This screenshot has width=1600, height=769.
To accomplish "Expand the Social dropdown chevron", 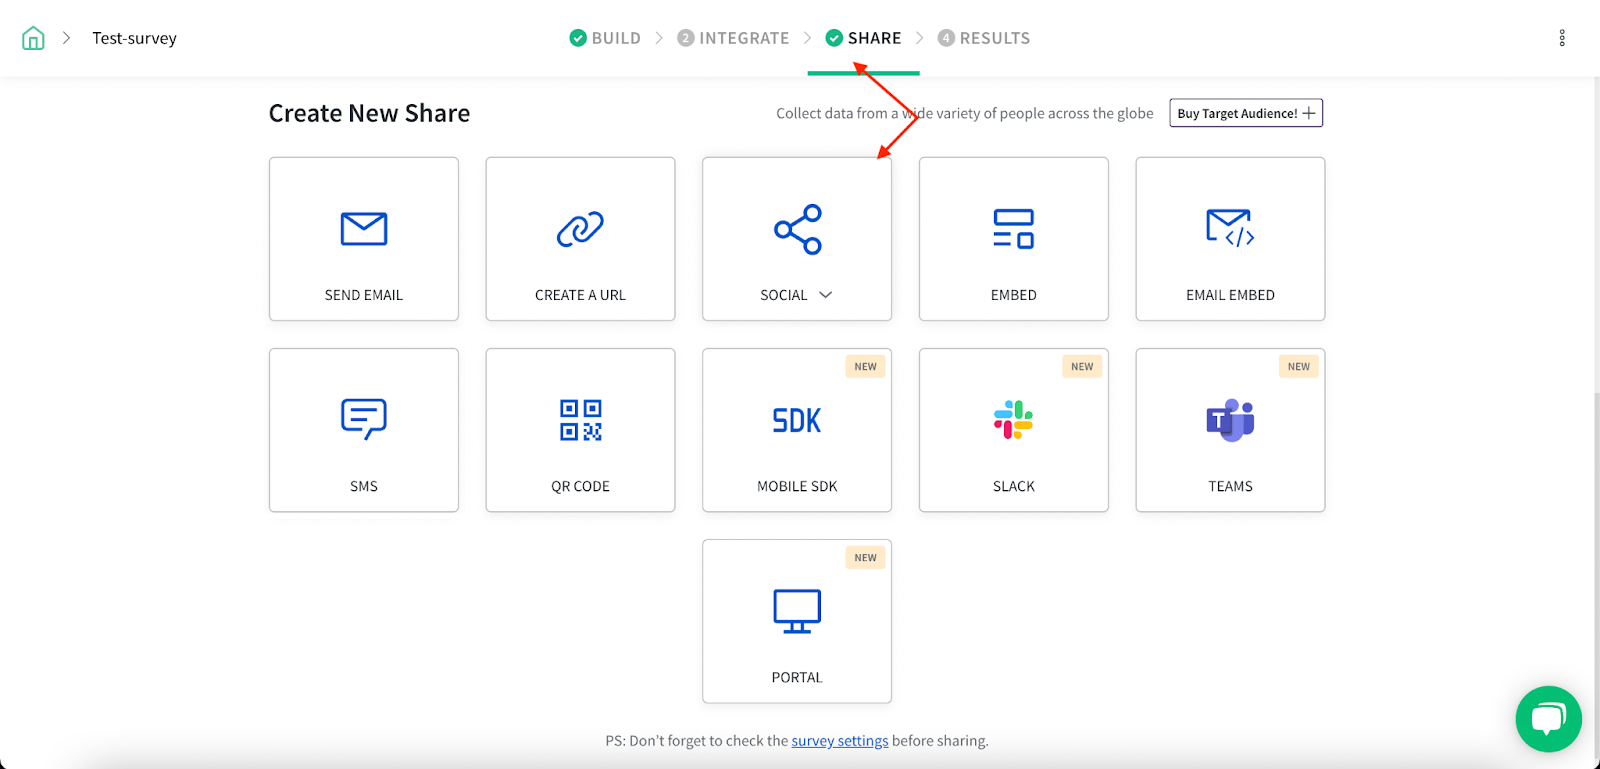I will (825, 295).
